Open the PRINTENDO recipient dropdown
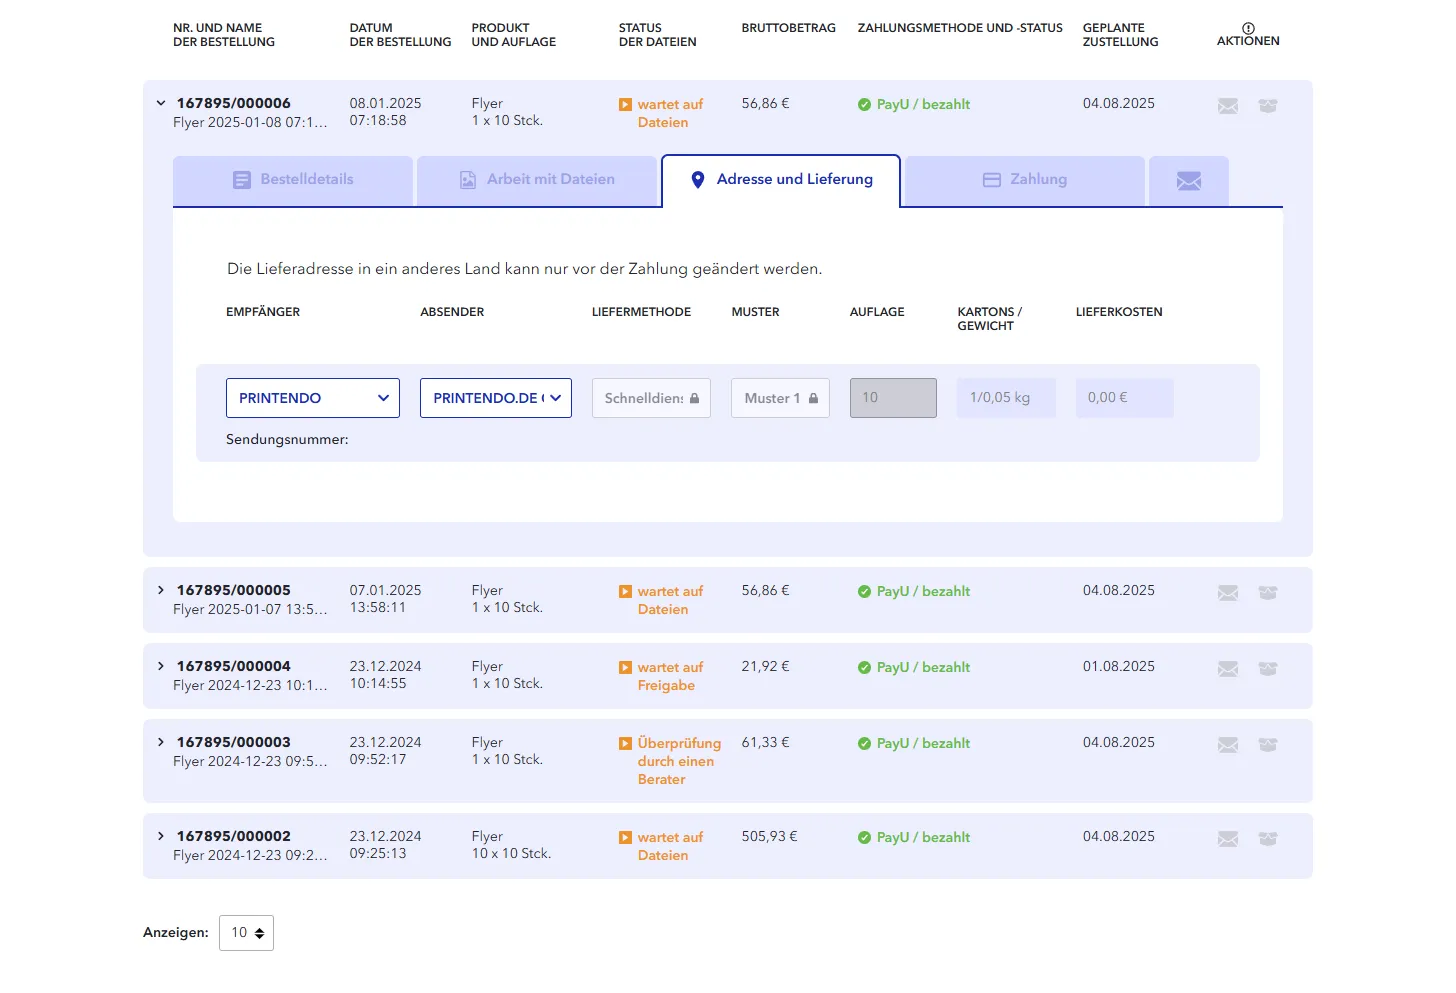The image size is (1456, 993). [x=313, y=398]
